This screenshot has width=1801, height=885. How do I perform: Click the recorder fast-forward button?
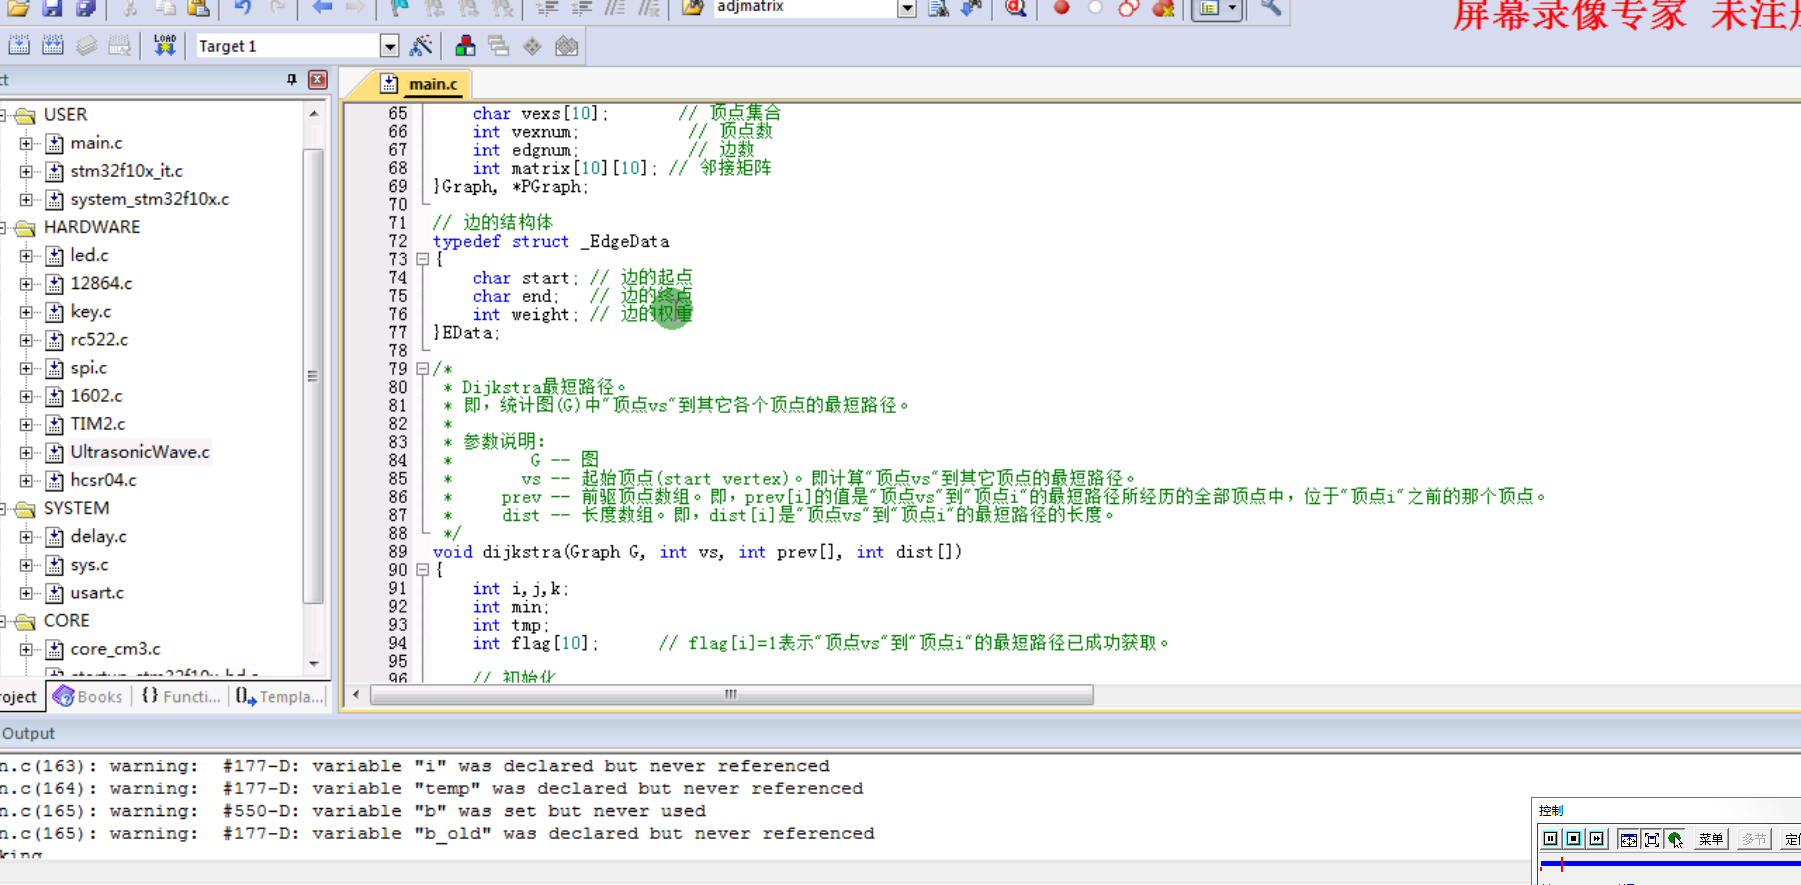(1596, 839)
